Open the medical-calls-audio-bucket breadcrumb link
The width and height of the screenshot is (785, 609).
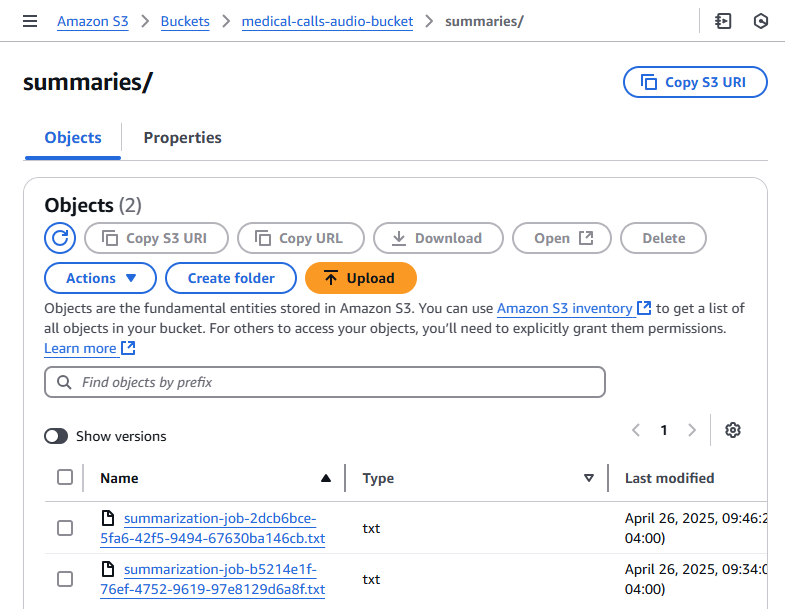327,21
